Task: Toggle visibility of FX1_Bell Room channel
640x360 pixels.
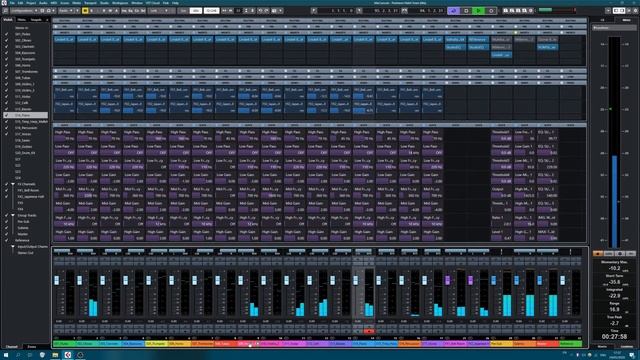Action: tap(6, 190)
